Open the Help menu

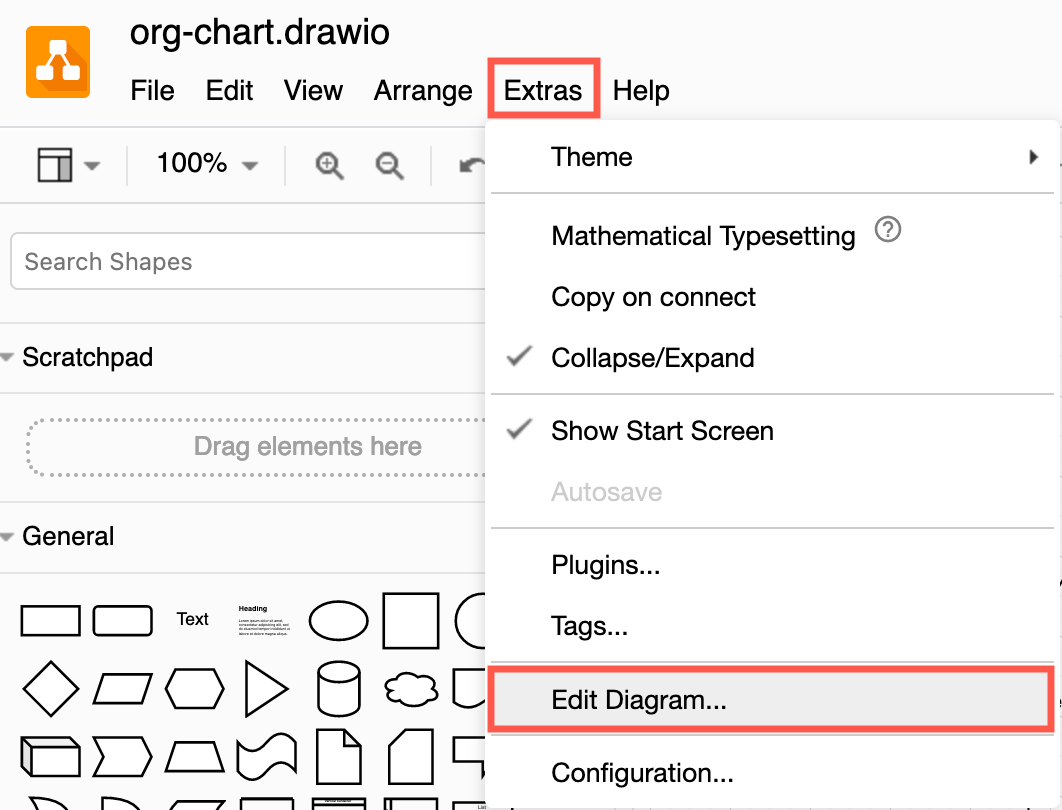pos(641,90)
